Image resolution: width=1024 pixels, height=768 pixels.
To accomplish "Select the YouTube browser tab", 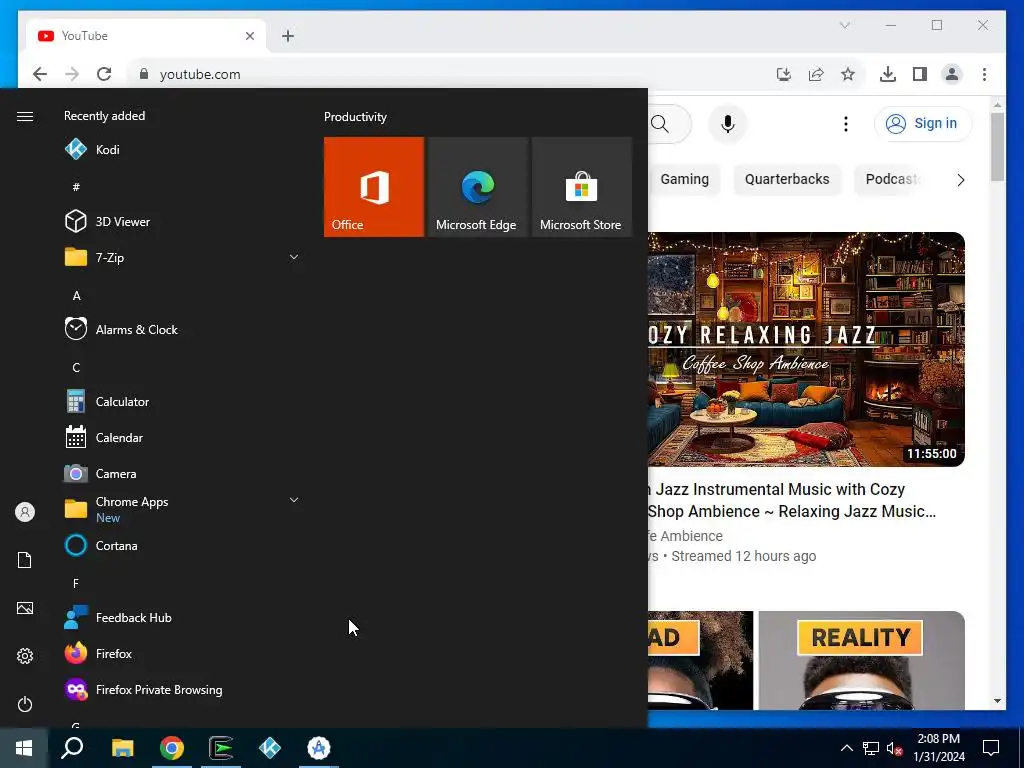I will pos(146,35).
